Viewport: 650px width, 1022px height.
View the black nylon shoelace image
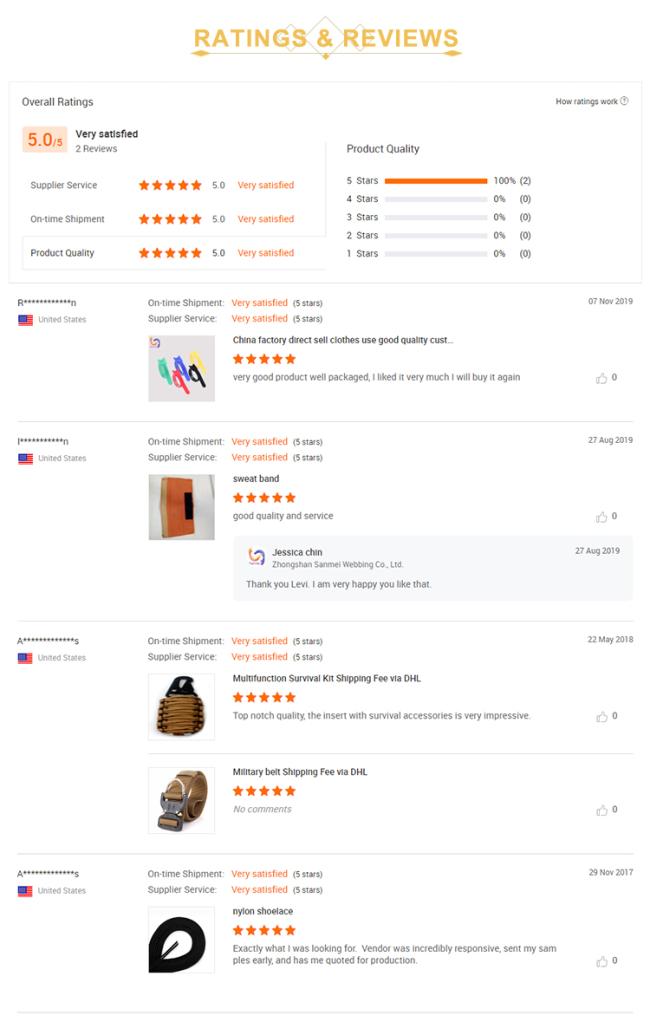181,940
